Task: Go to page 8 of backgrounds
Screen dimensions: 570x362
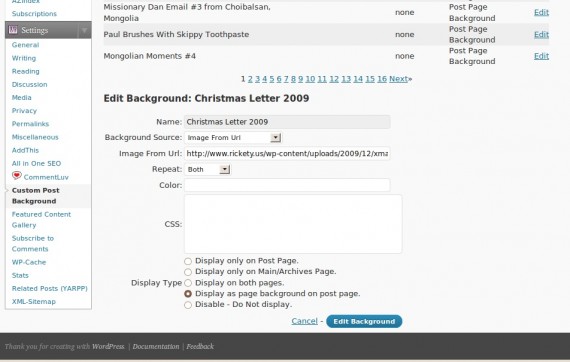Action: coord(293,79)
